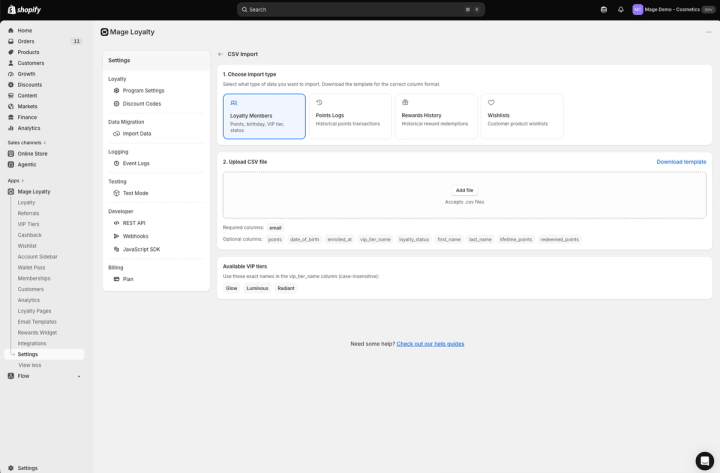Click the Home icon in sidebar
This screenshot has width=720, height=473.
pyautogui.click(x=11, y=30)
